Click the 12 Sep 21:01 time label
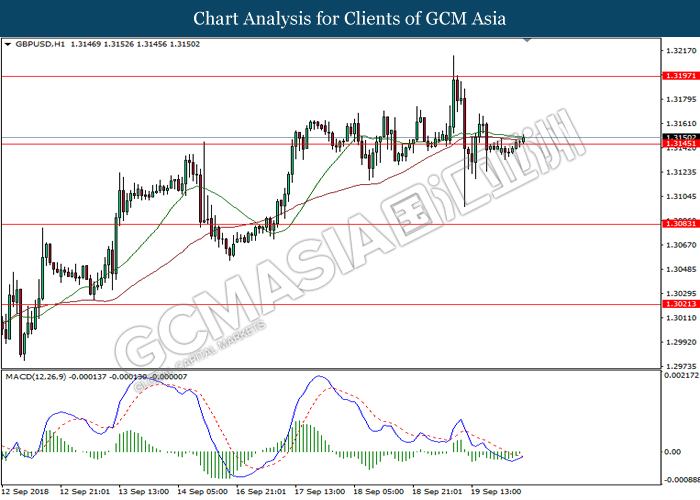Image resolution: width=700 pixels, height=500 pixels. tap(84, 492)
